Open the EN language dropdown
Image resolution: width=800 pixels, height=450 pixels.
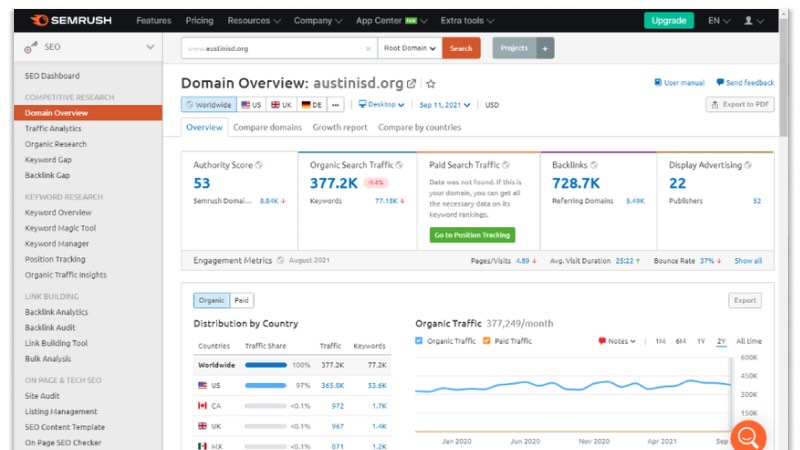pyautogui.click(x=719, y=21)
